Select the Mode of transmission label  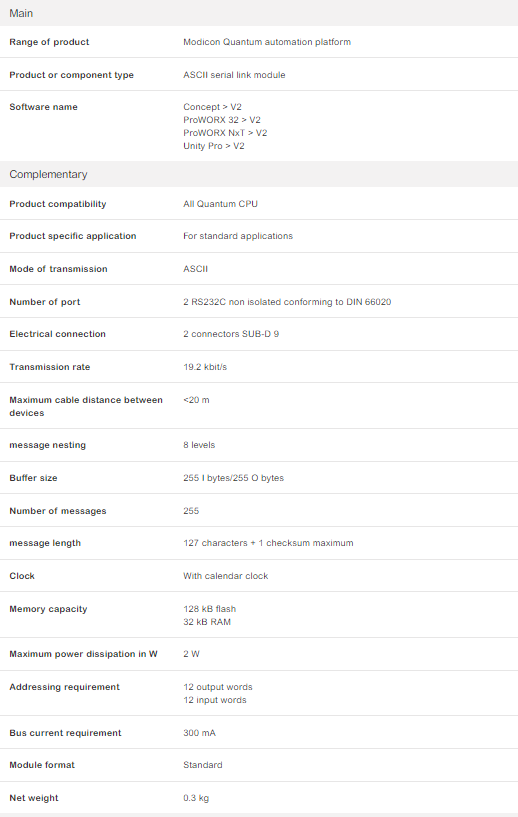[x=58, y=269]
